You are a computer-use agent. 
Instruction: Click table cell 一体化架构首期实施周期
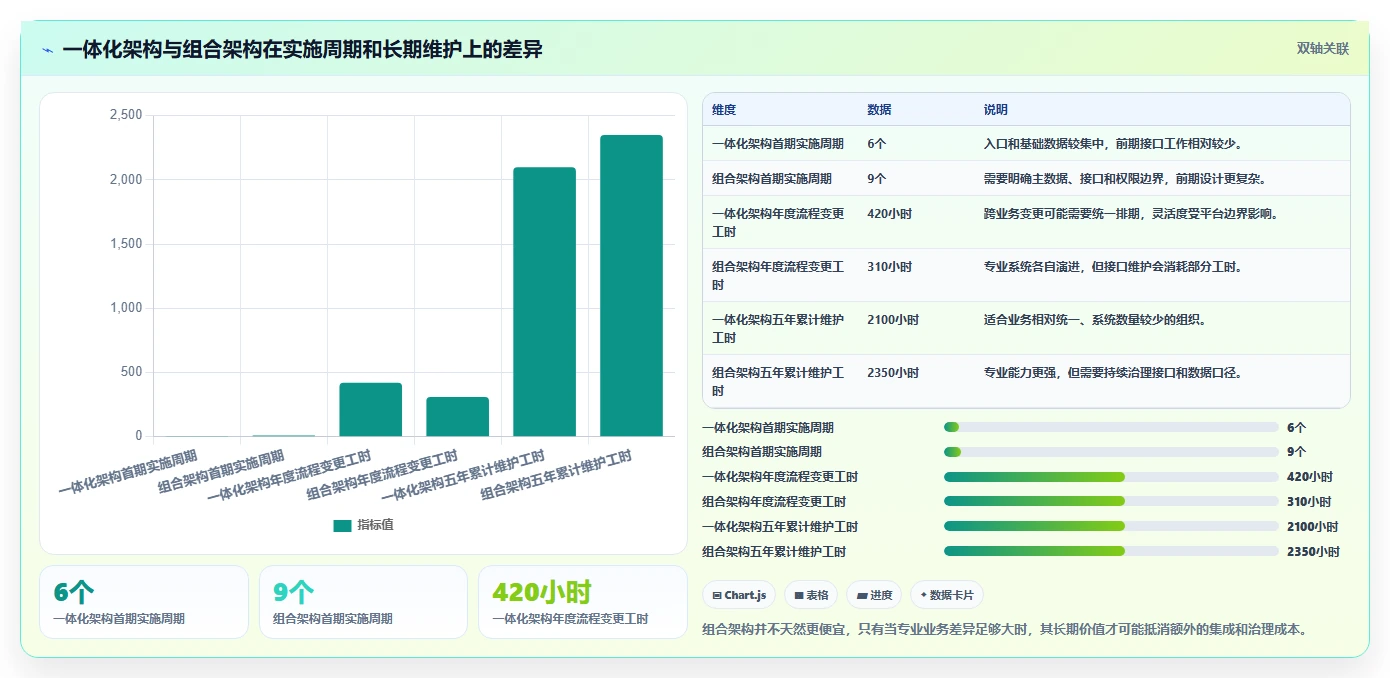(x=778, y=144)
